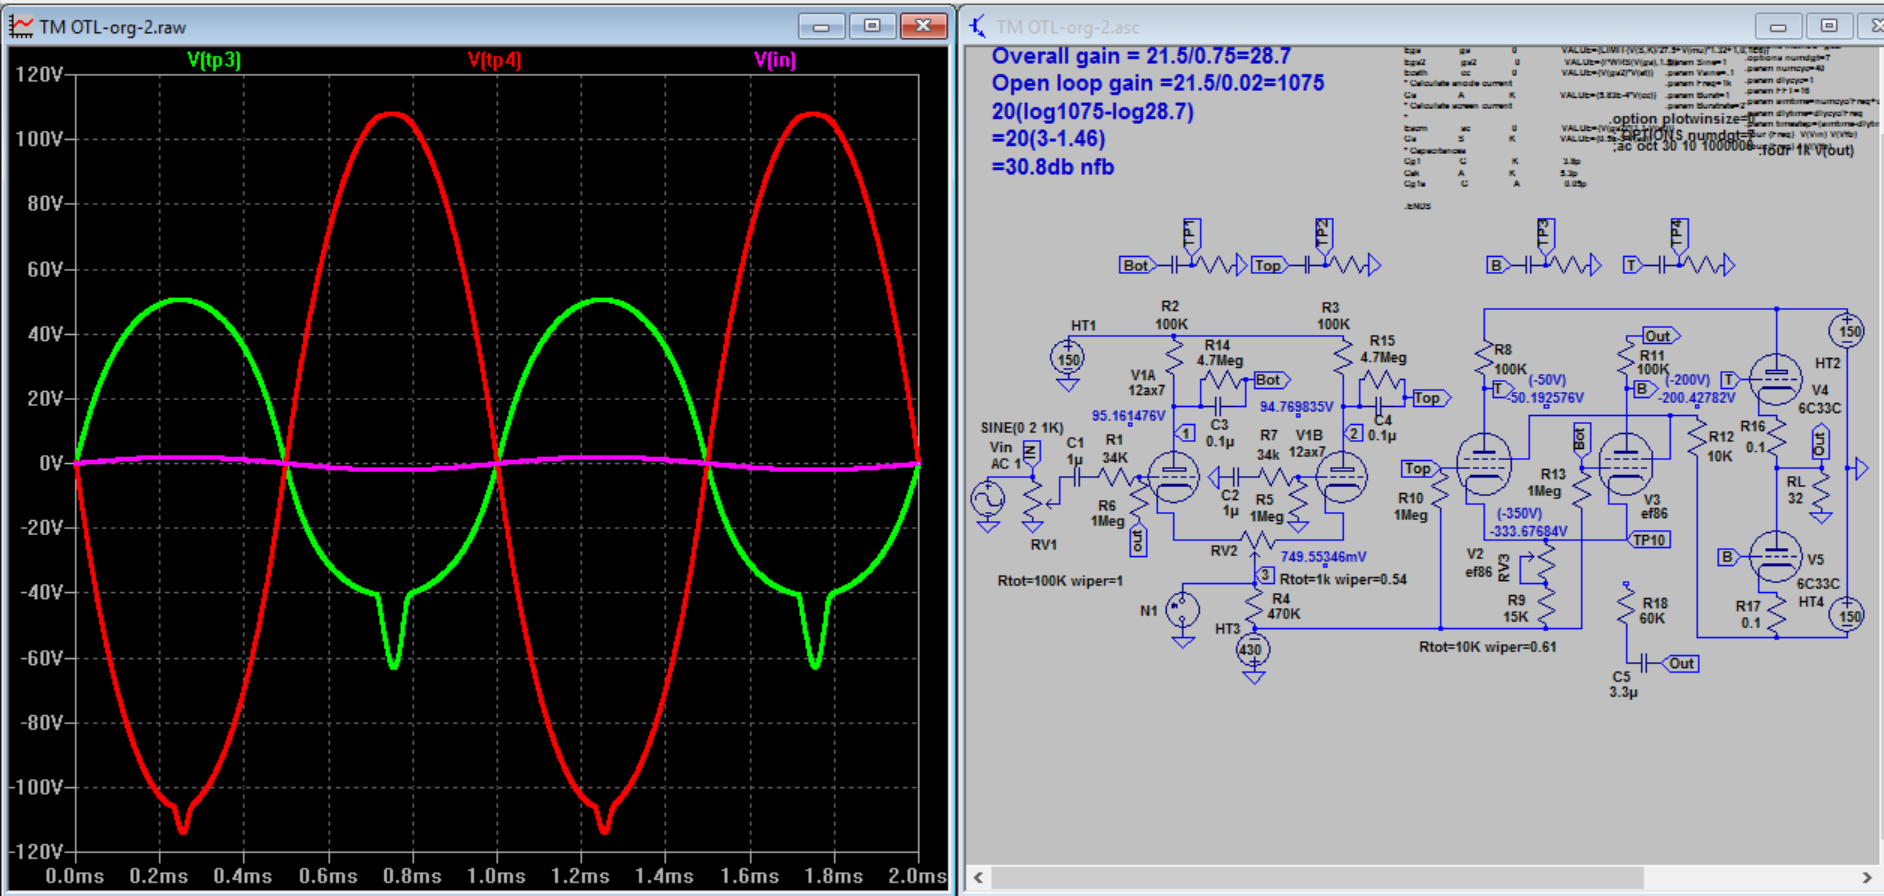Select the RL 32 load resistor

pyautogui.click(x=1821, y=492)
